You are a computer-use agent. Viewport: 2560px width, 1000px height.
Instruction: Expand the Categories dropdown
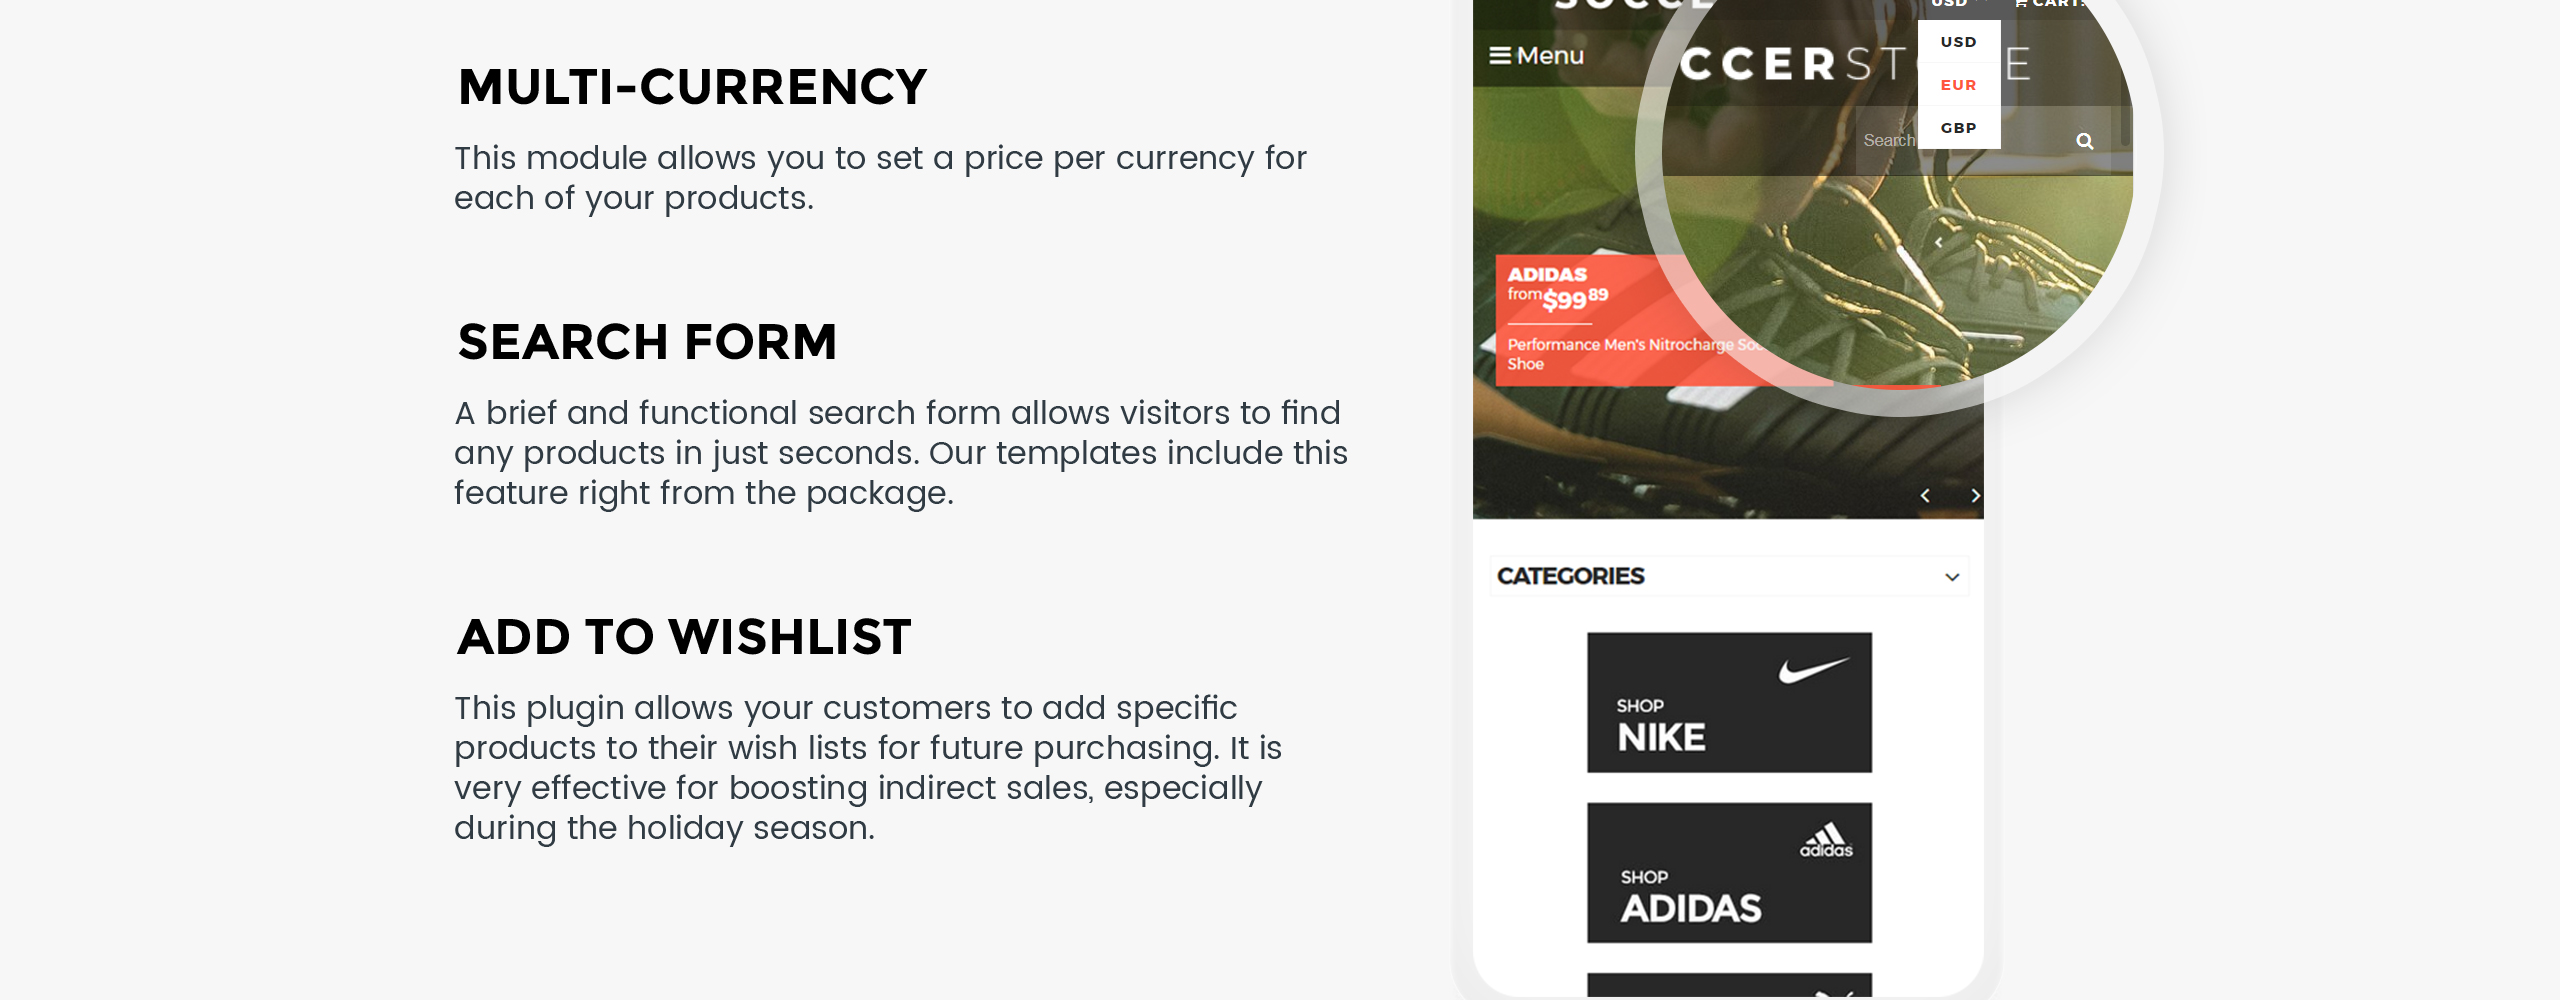pyautogui.click(x=1729, y=576)
